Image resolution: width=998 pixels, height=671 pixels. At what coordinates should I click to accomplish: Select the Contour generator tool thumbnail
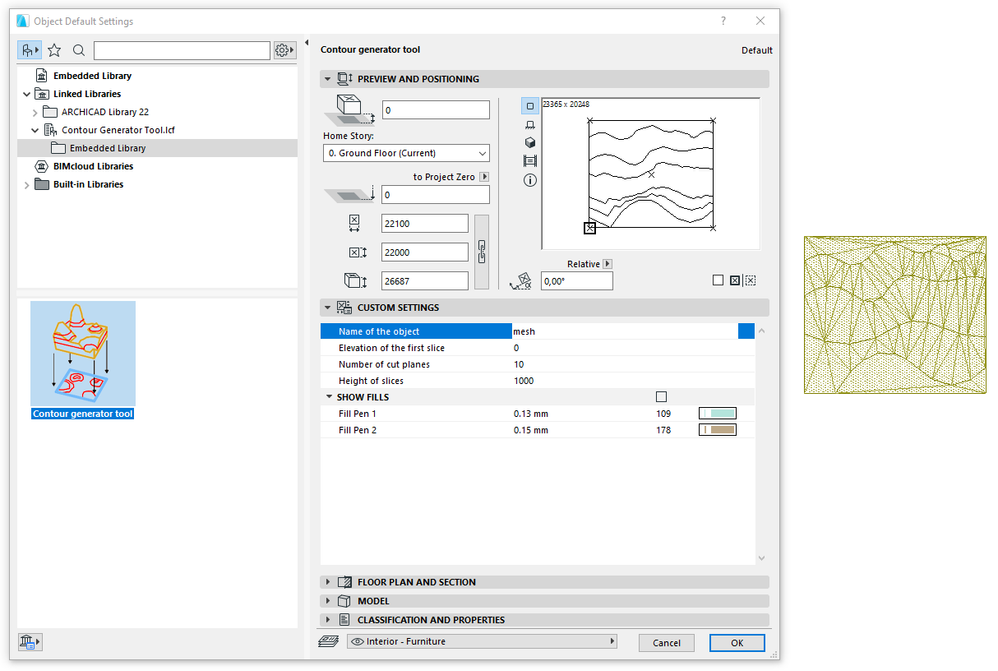(x=83, y=354)
